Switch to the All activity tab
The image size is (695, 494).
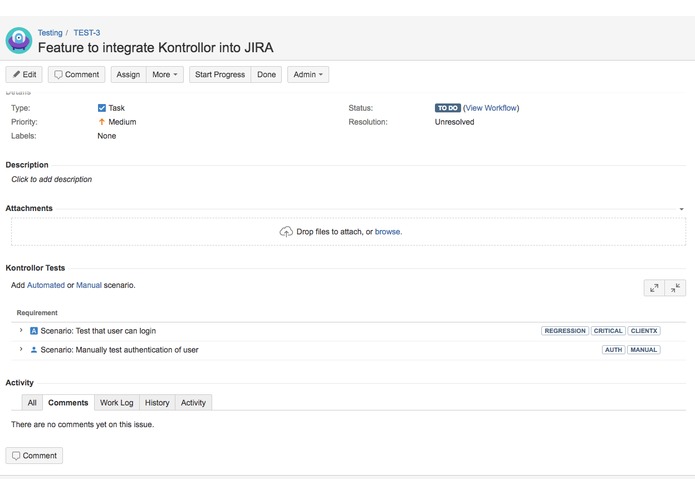[32, 403]
